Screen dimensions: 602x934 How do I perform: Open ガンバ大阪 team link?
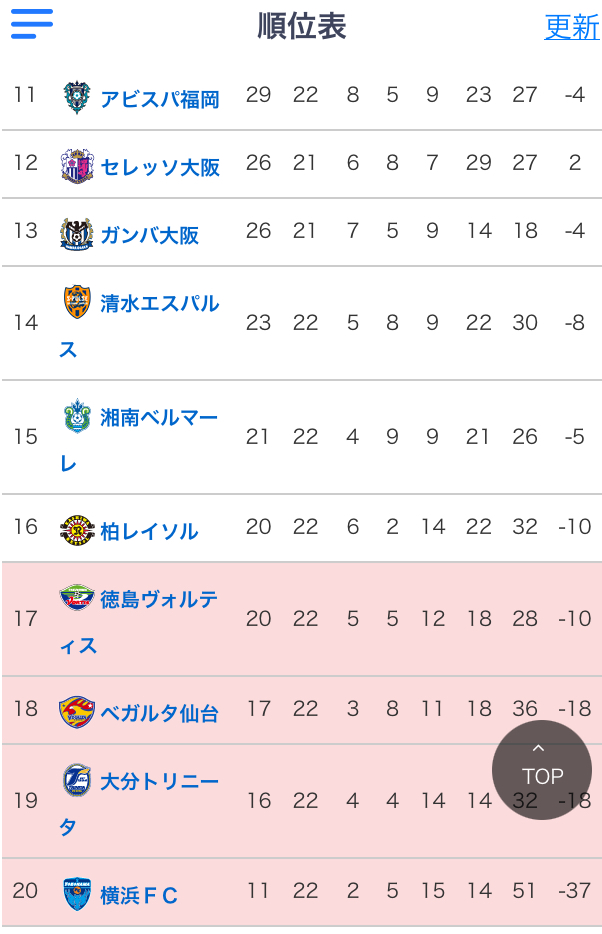click(x=149, y=235)
